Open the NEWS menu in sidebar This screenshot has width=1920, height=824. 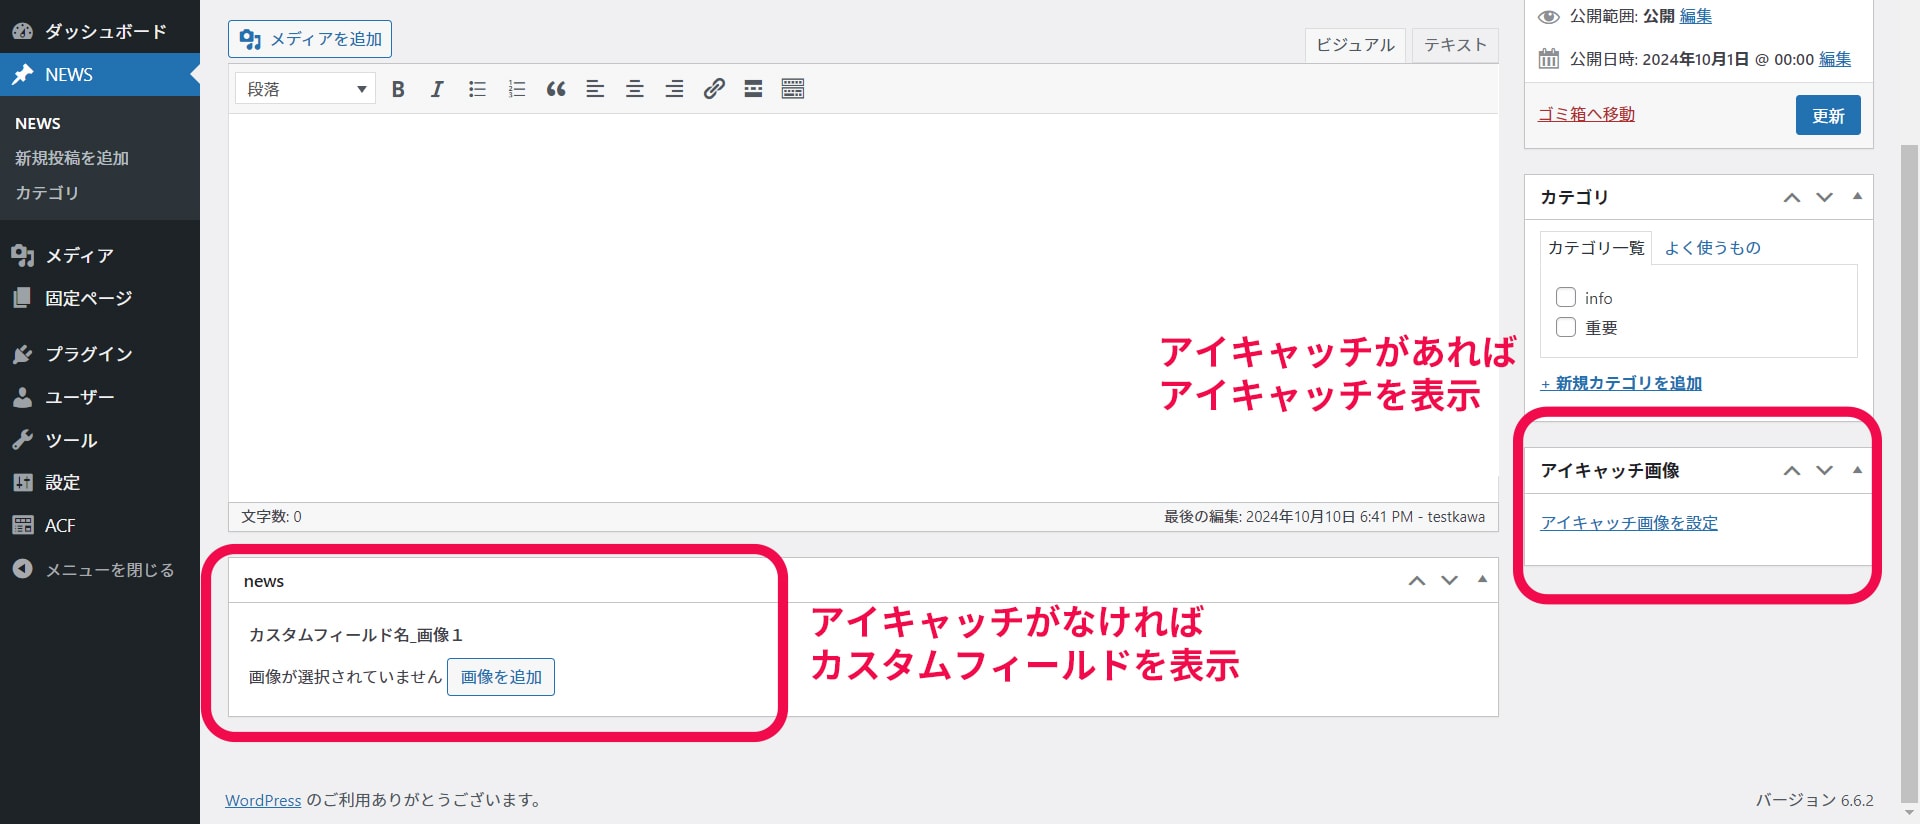coord(100,75)
